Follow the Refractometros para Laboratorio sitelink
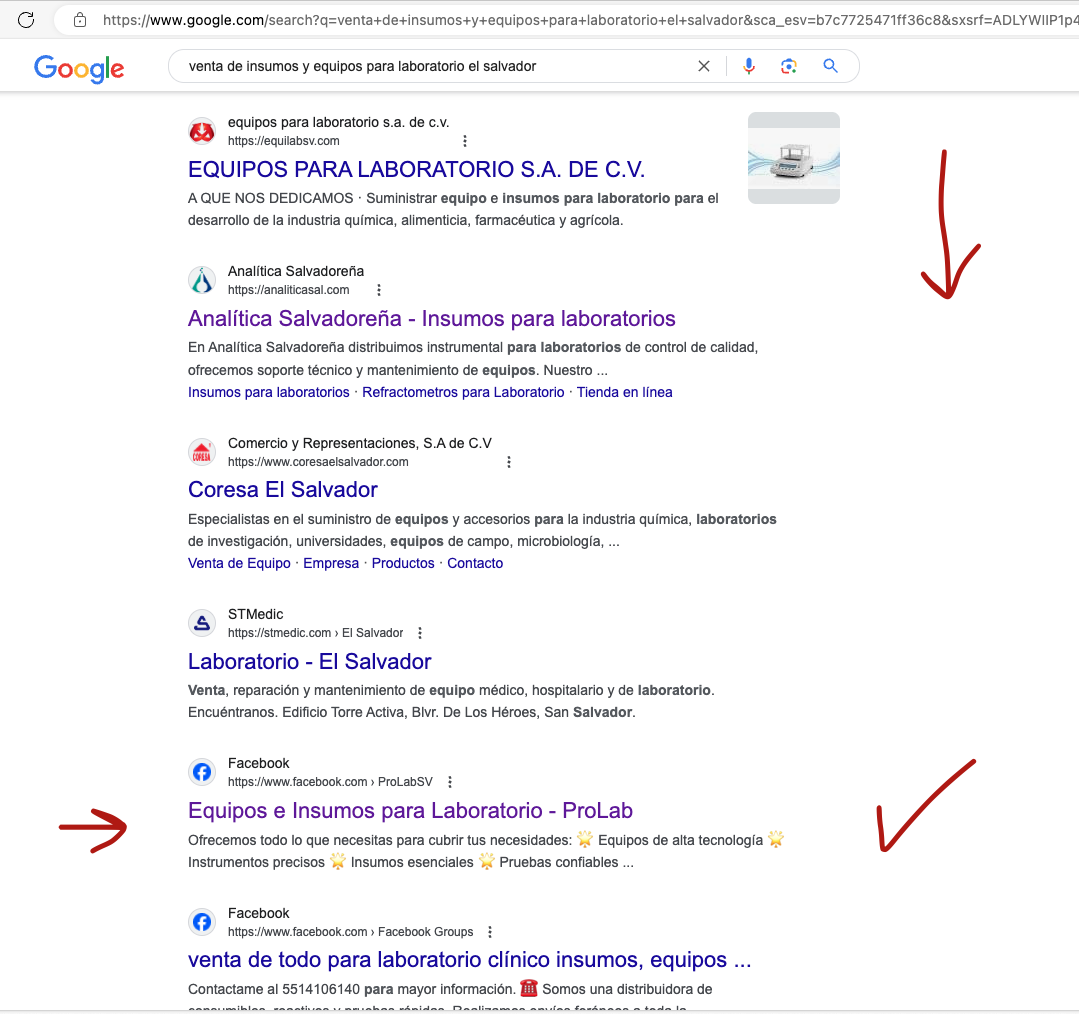This screenshot has height=1014, width=1079. point(463,392)
